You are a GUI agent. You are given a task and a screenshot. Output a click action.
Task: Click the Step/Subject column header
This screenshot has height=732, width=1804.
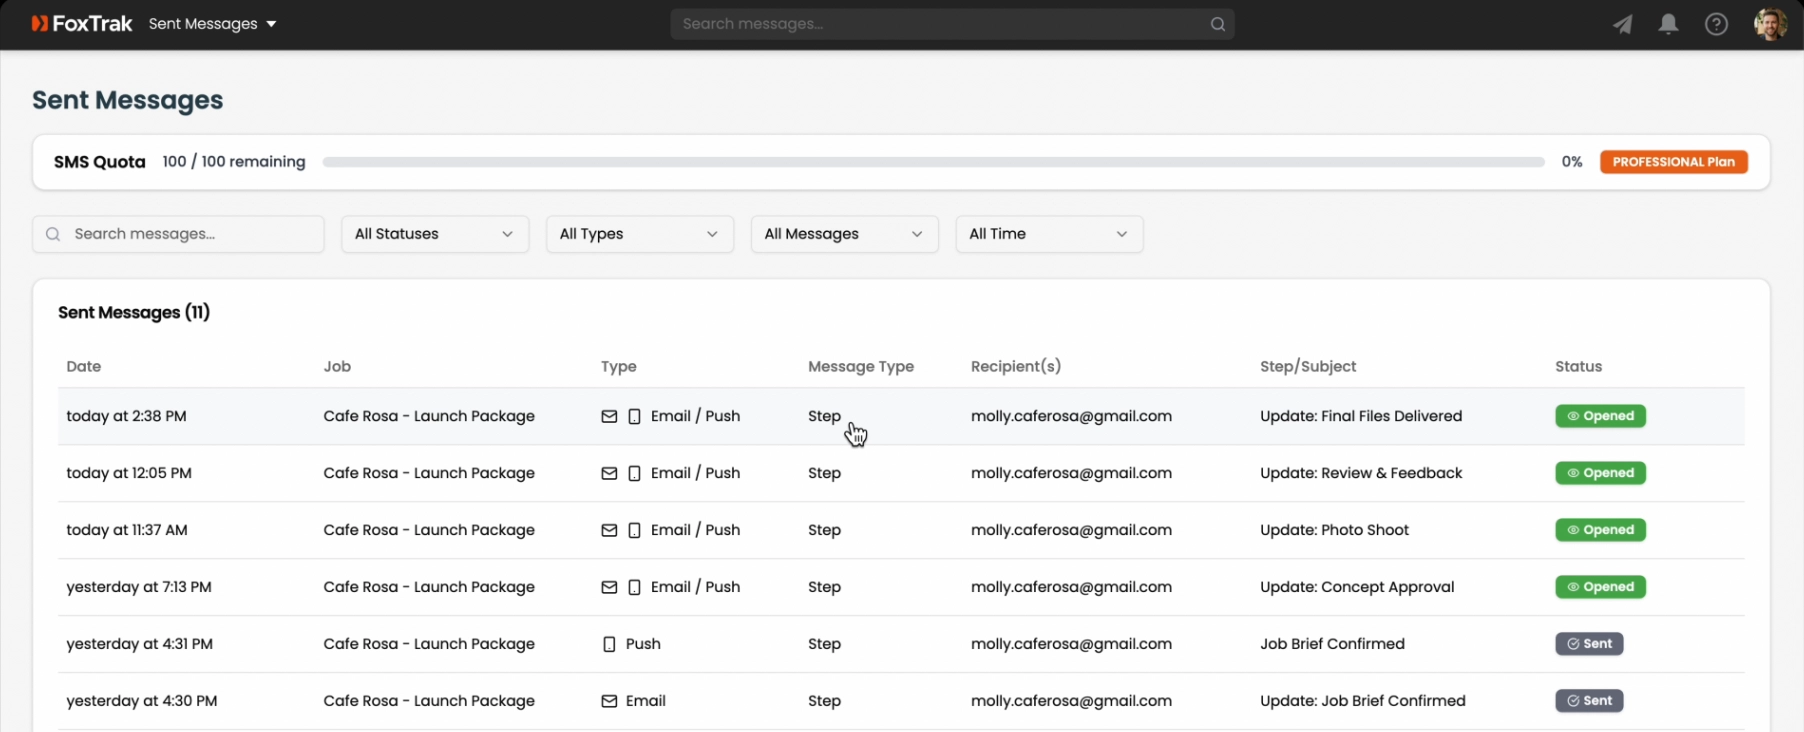pos(1308,366)
